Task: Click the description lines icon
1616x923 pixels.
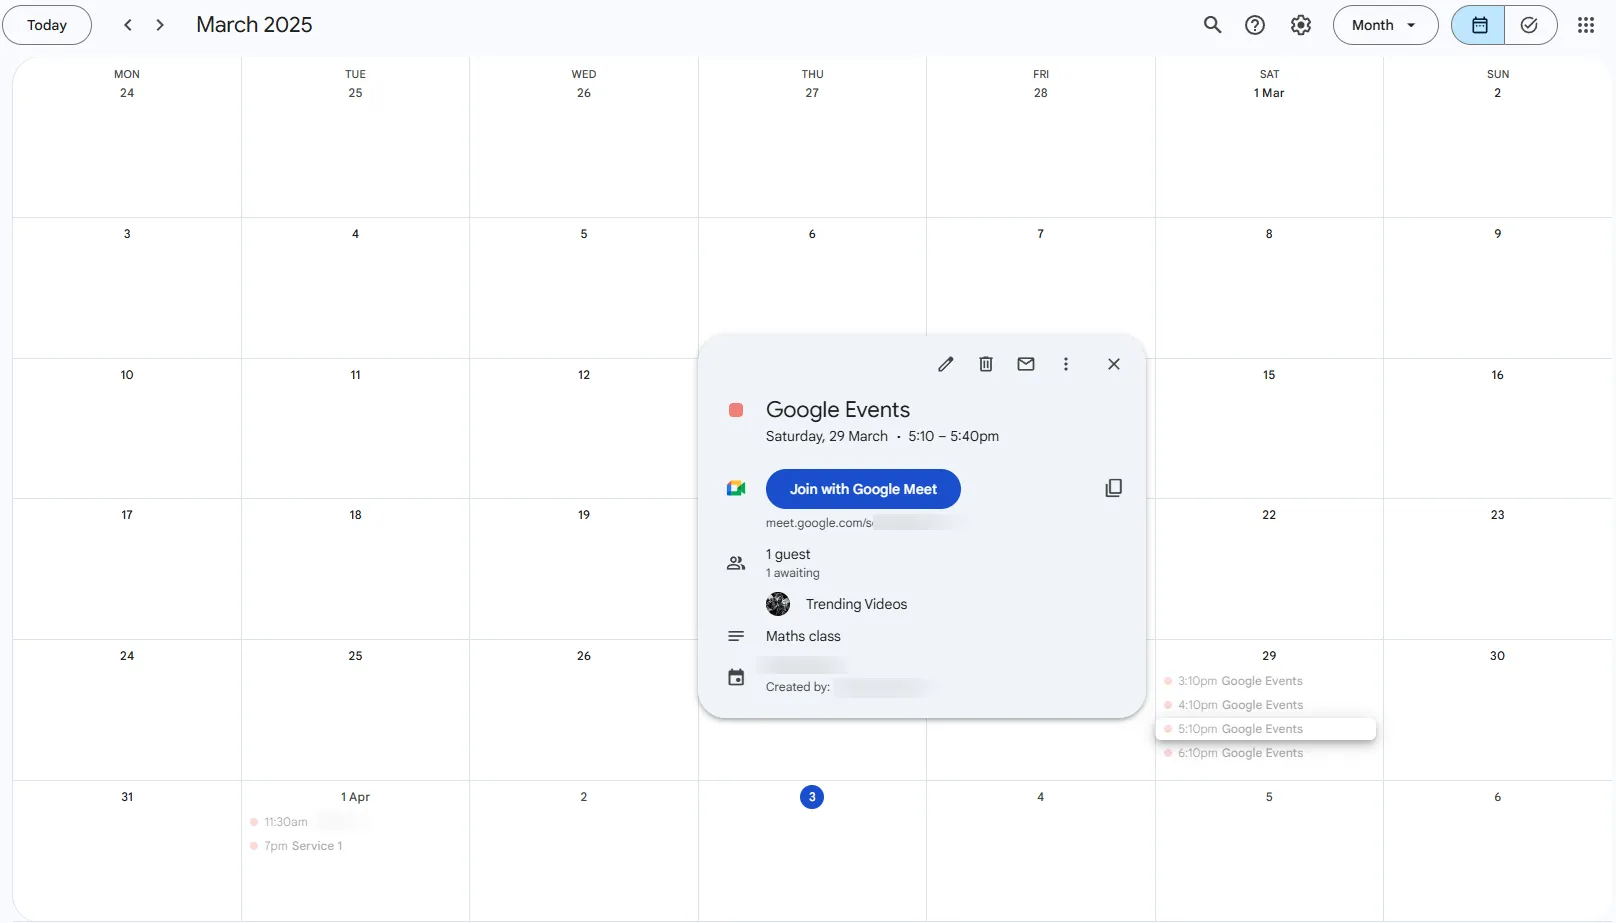Action: pyautogui.click(x=736, y=636)
